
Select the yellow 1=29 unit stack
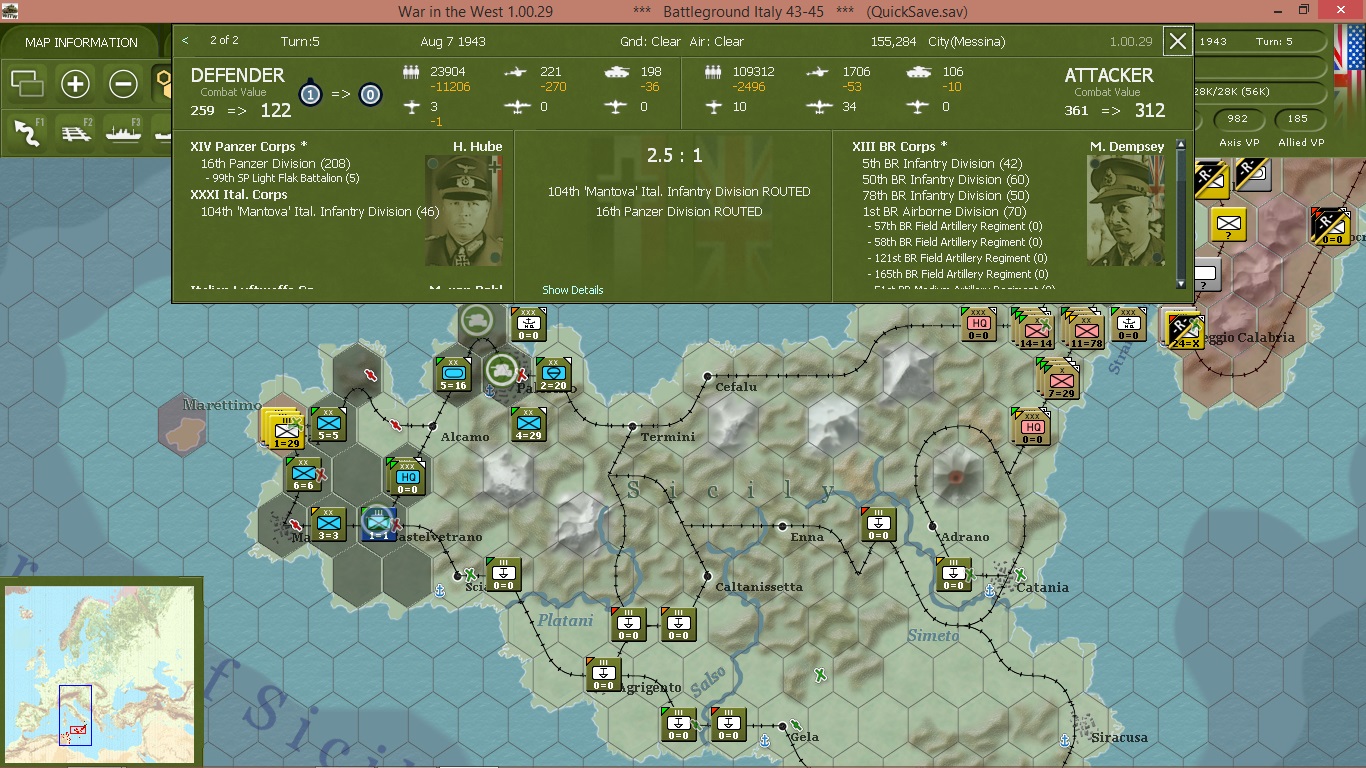point(285,429)
